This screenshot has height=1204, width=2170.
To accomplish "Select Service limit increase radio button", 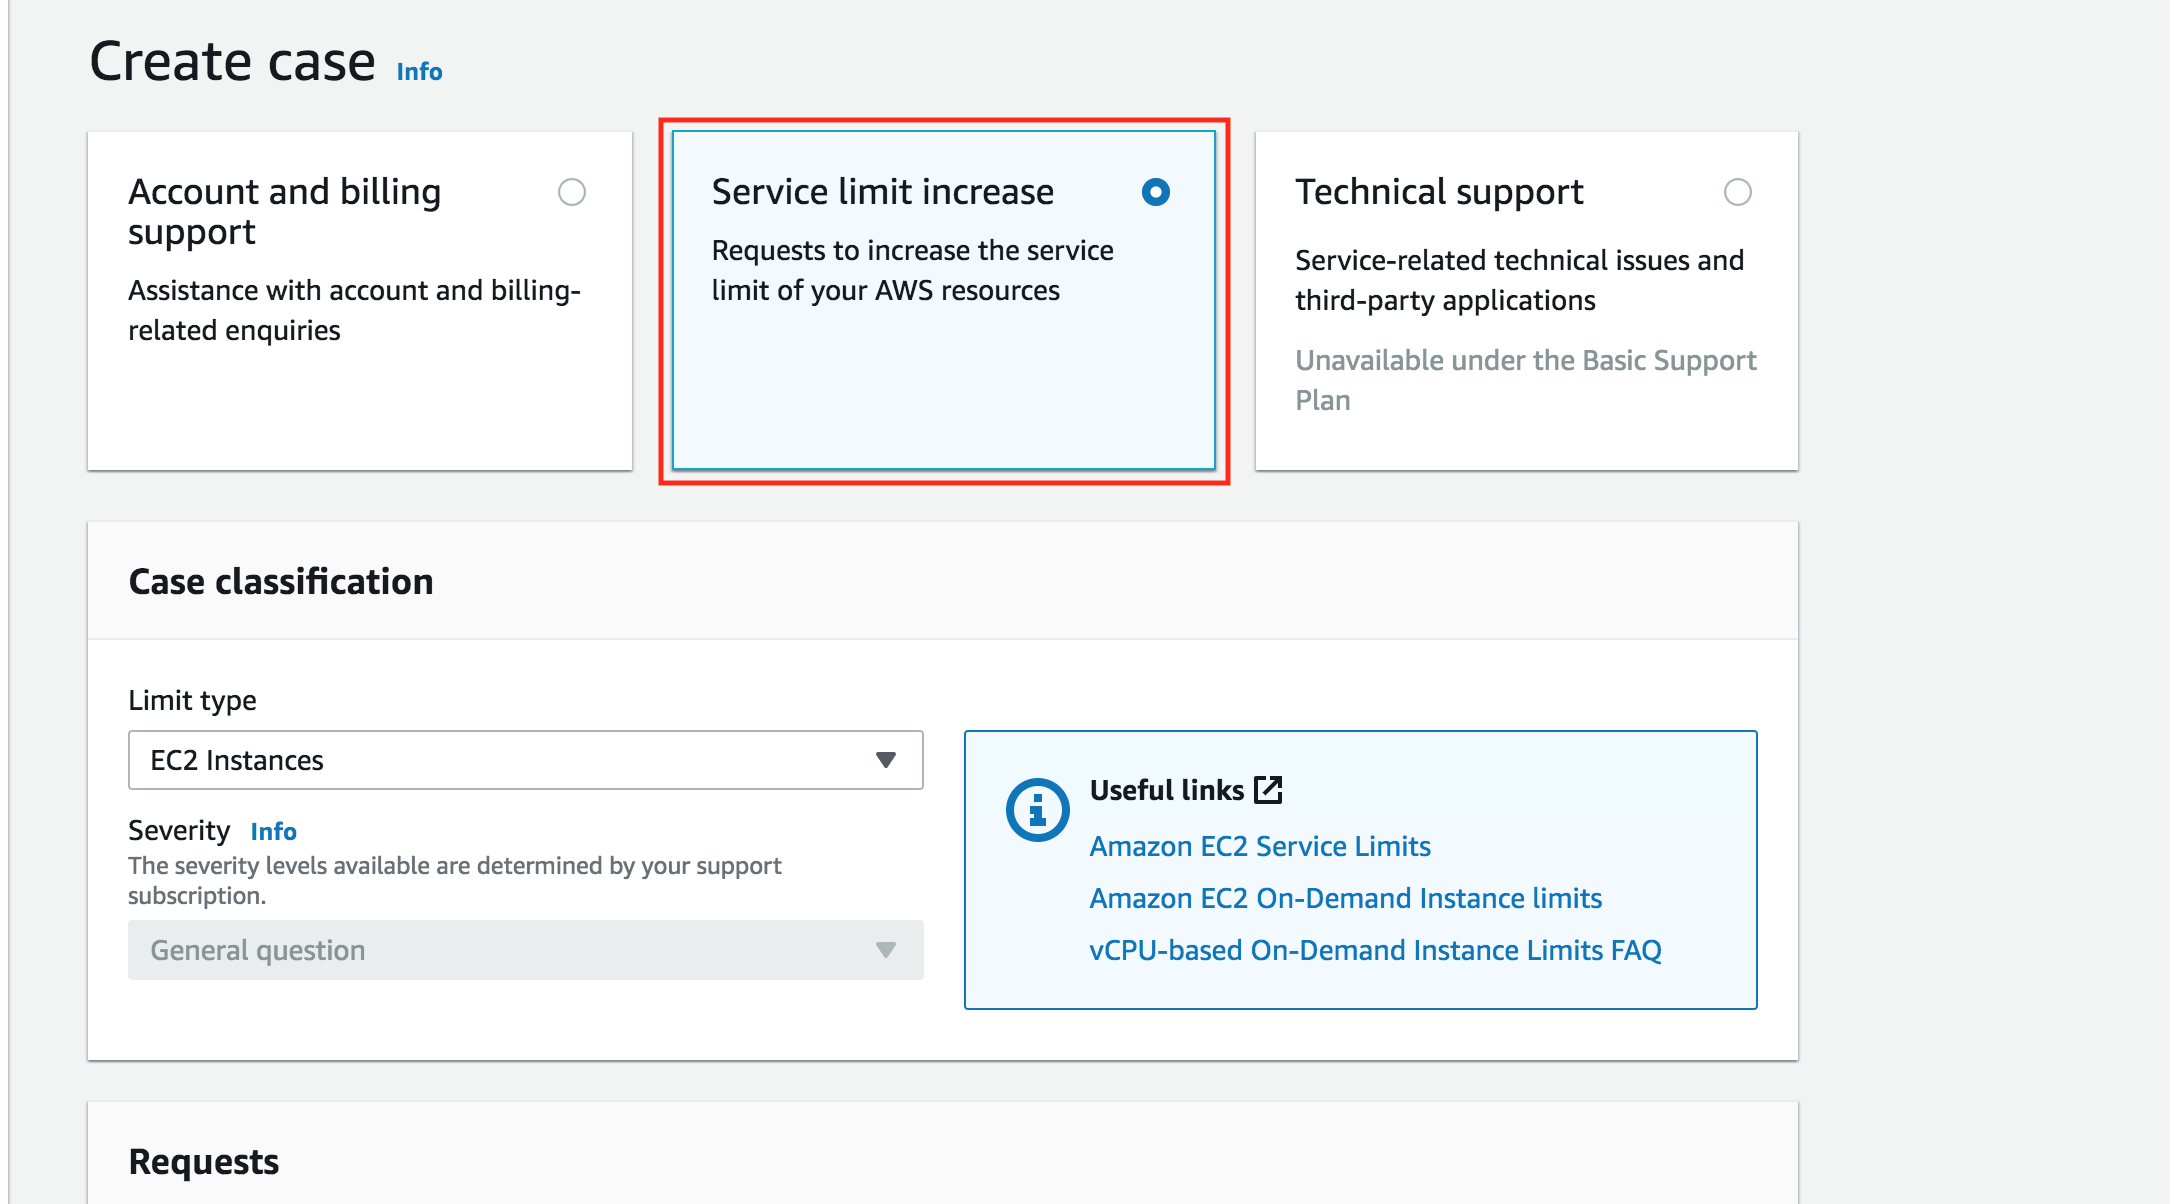I will pos(1155,192).
